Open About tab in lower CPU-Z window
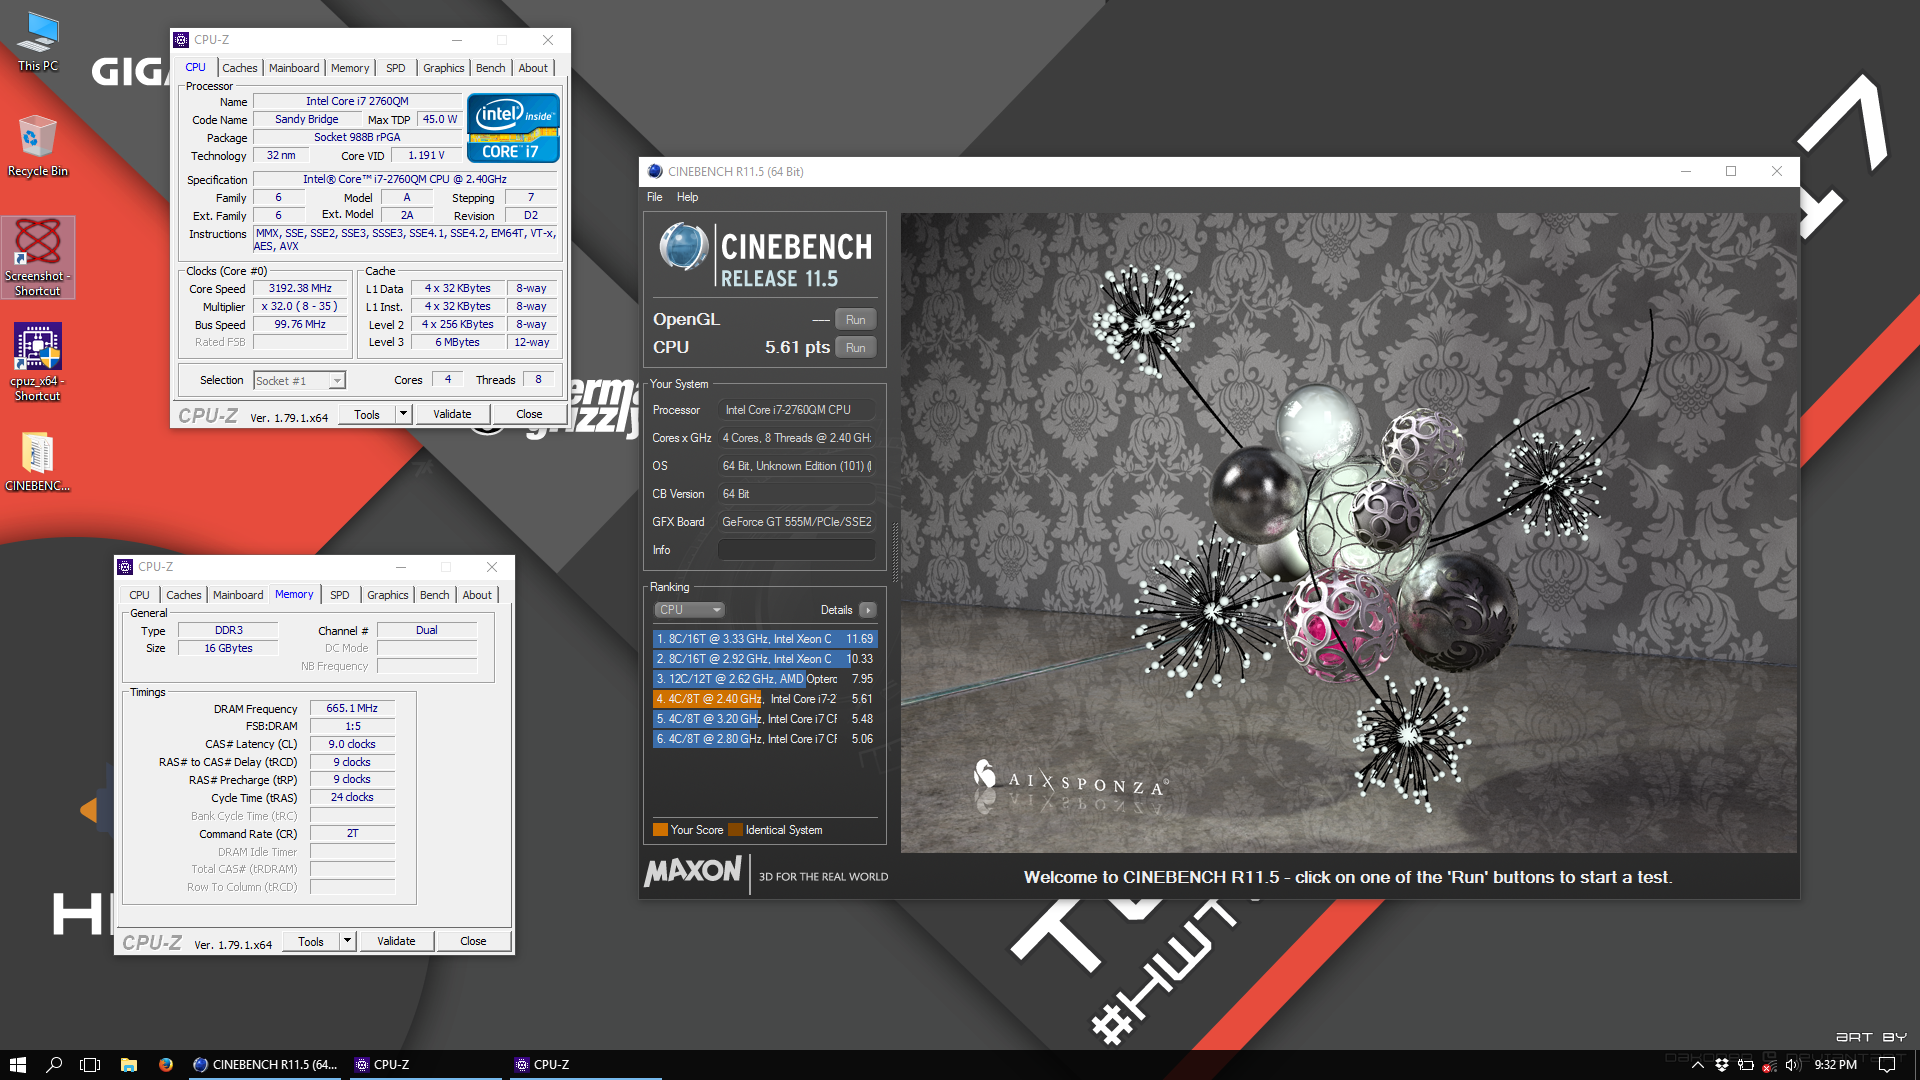Screen dimensions: 1920x1080 tap(477, 595)
